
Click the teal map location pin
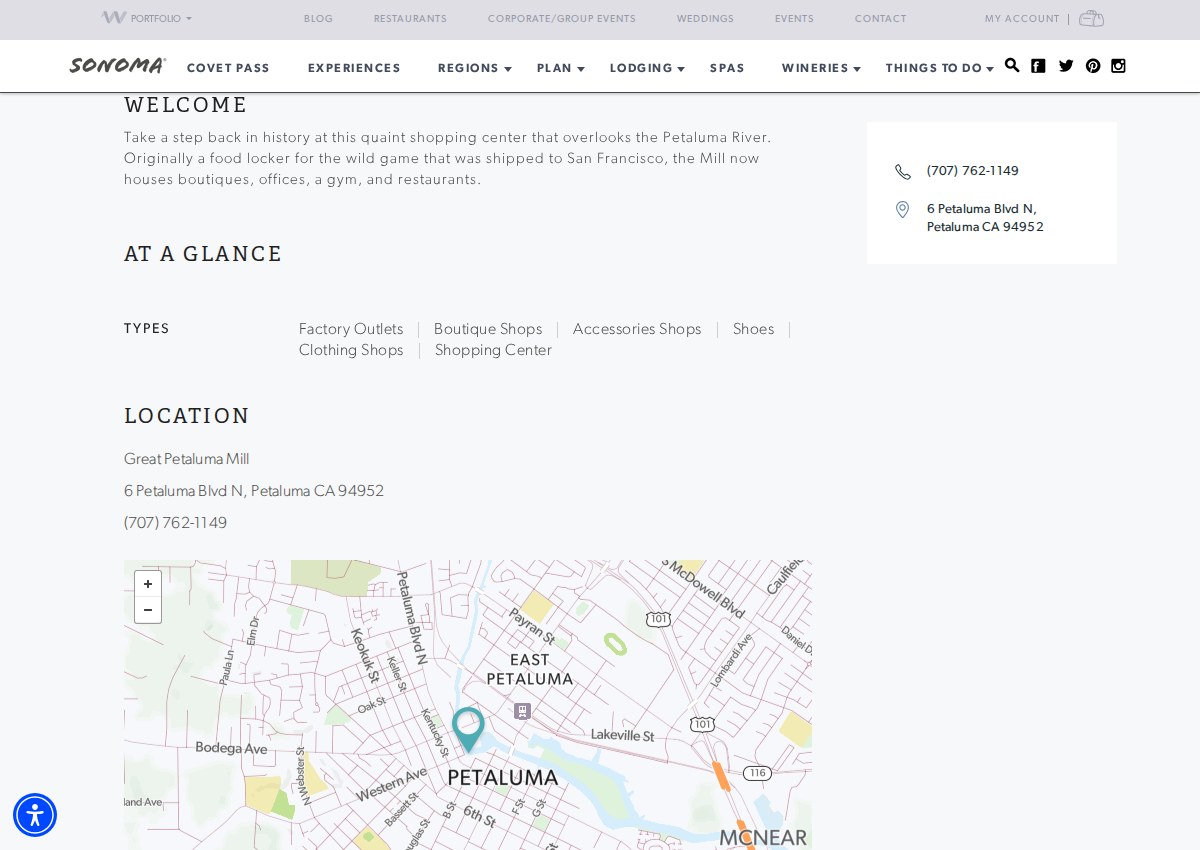[468, 729]
